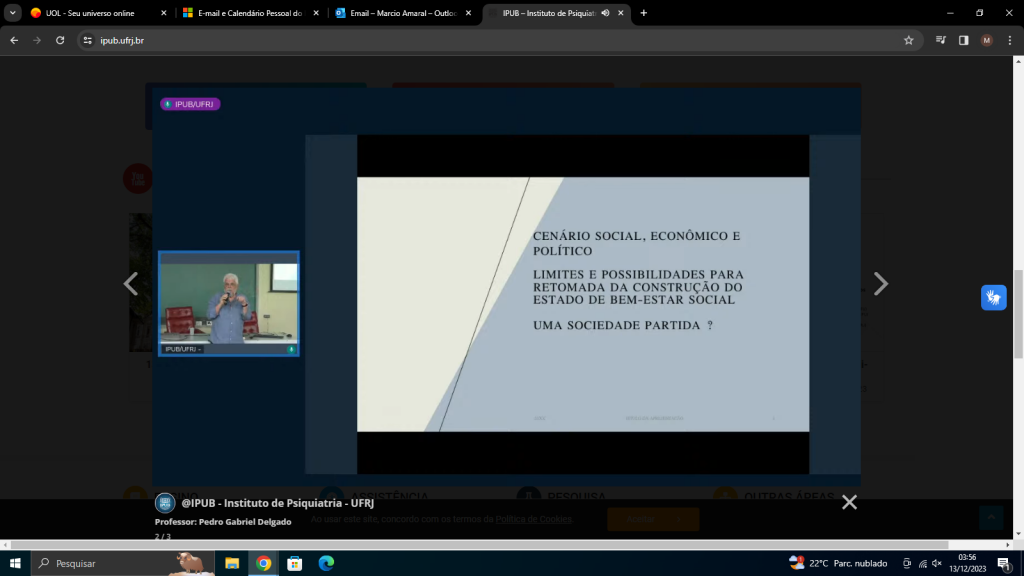Screen dimensions: 1024x576
Task: Open File Explorer from the taskbar
Action: [232, 563]
